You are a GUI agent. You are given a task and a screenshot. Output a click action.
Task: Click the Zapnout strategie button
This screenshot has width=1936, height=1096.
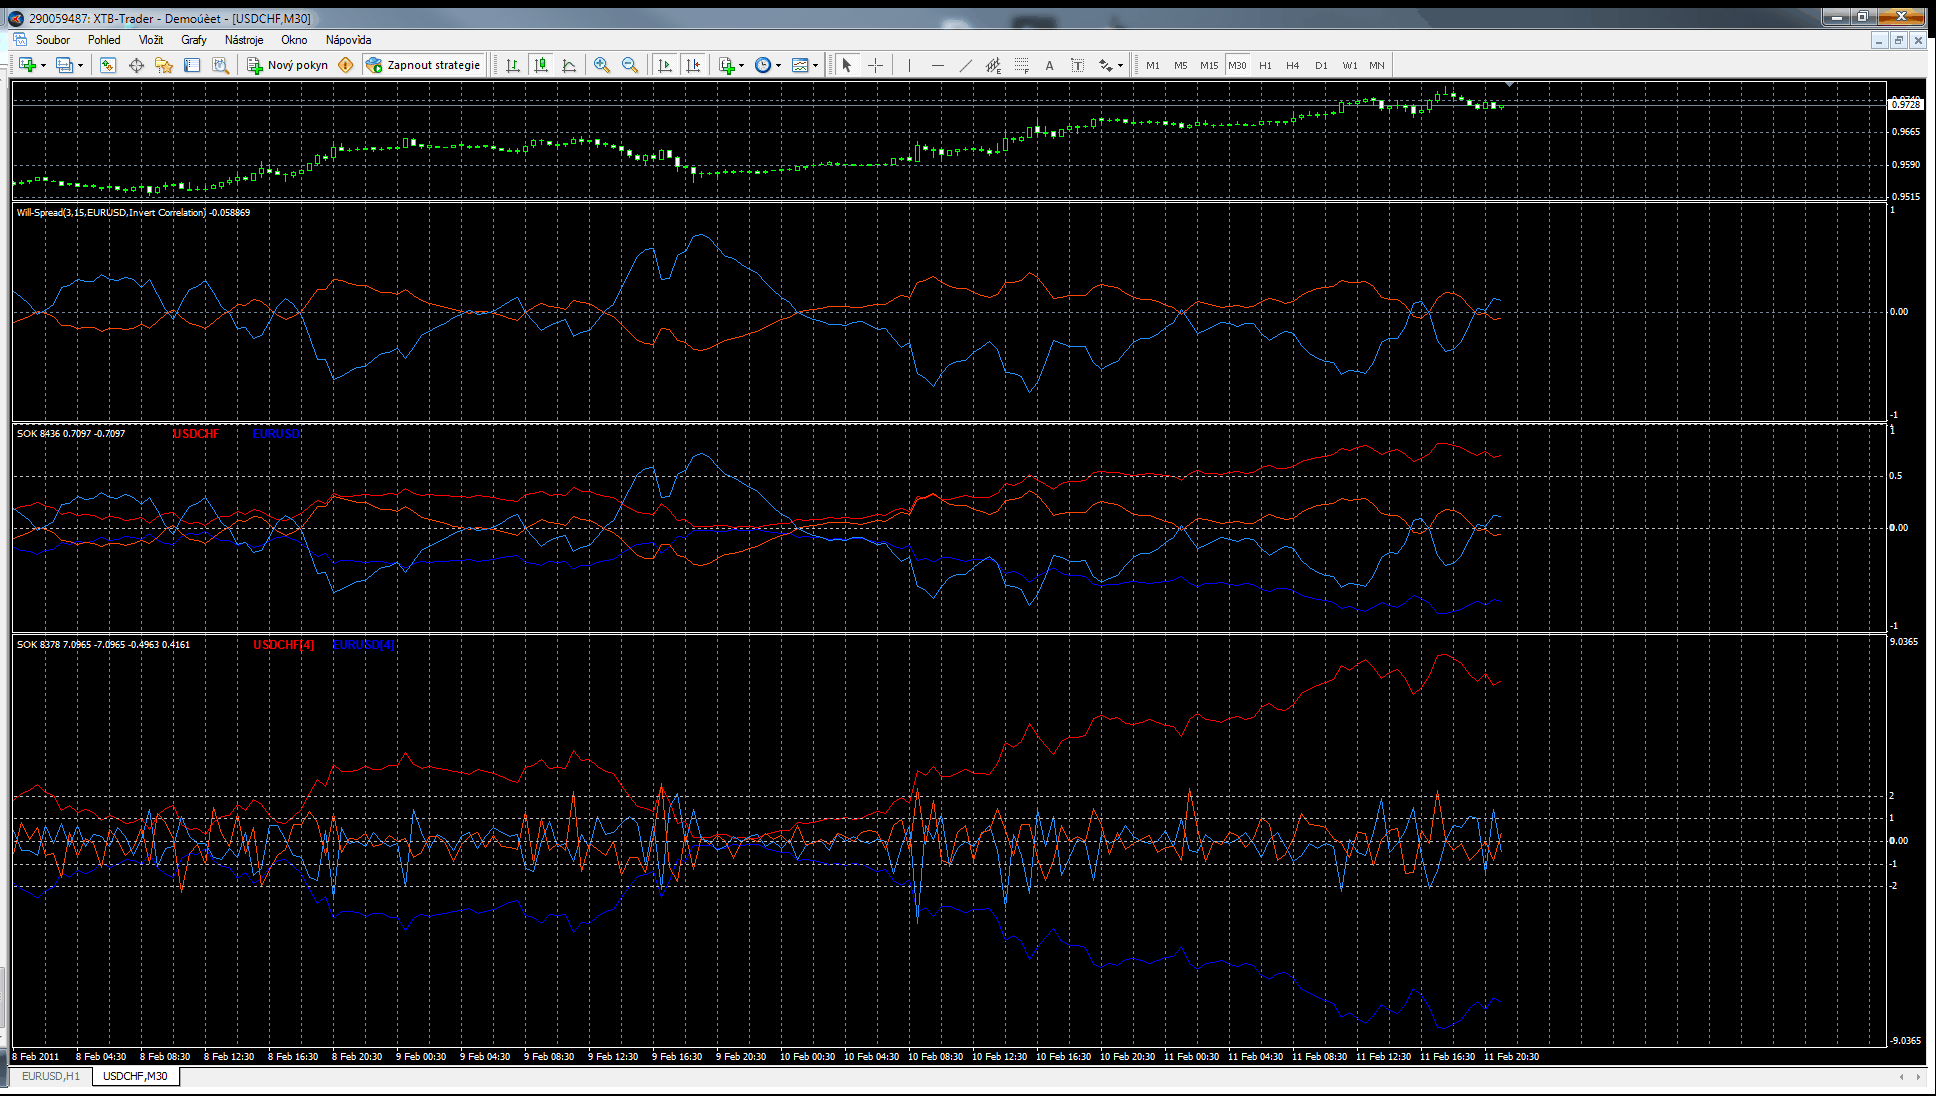(x=424, y=65)
